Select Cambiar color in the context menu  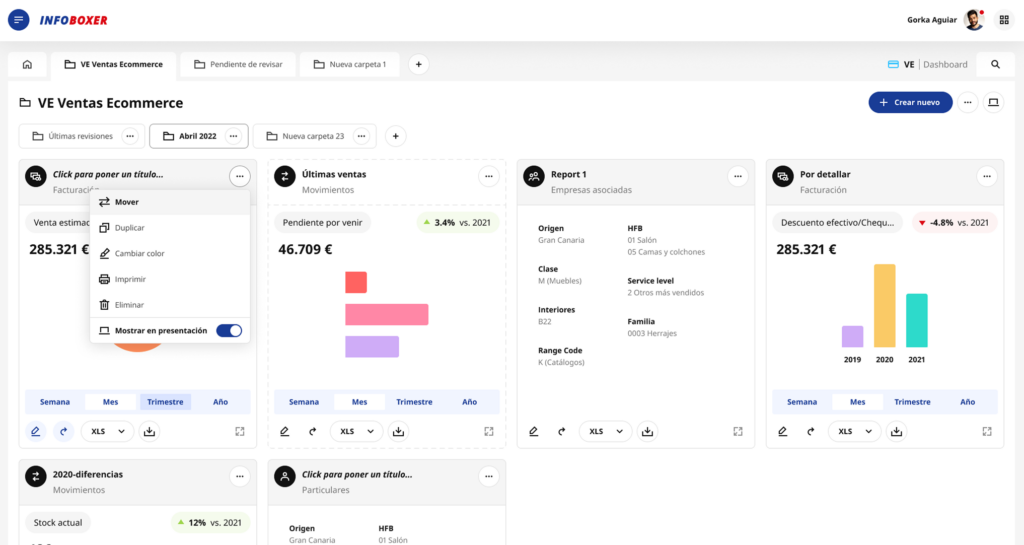pyautogui.click(x=139, y=254)
